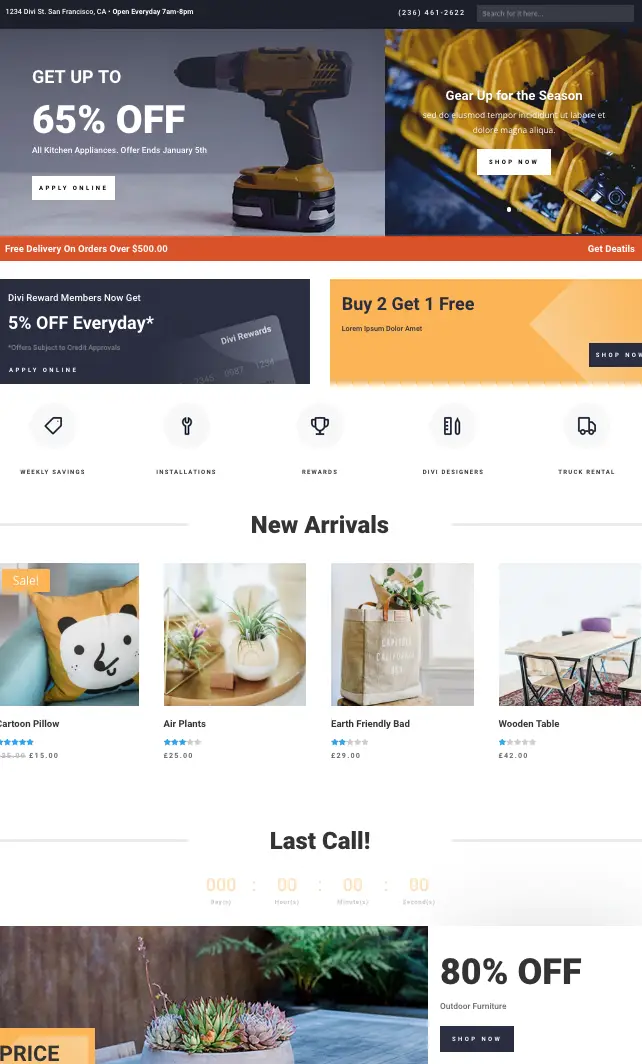Image resolution: width=642 pixels, height=1064 pixels.
Task: Select the Rewards trophy icon
Action: pyautogui.click(x=320, y=425)
